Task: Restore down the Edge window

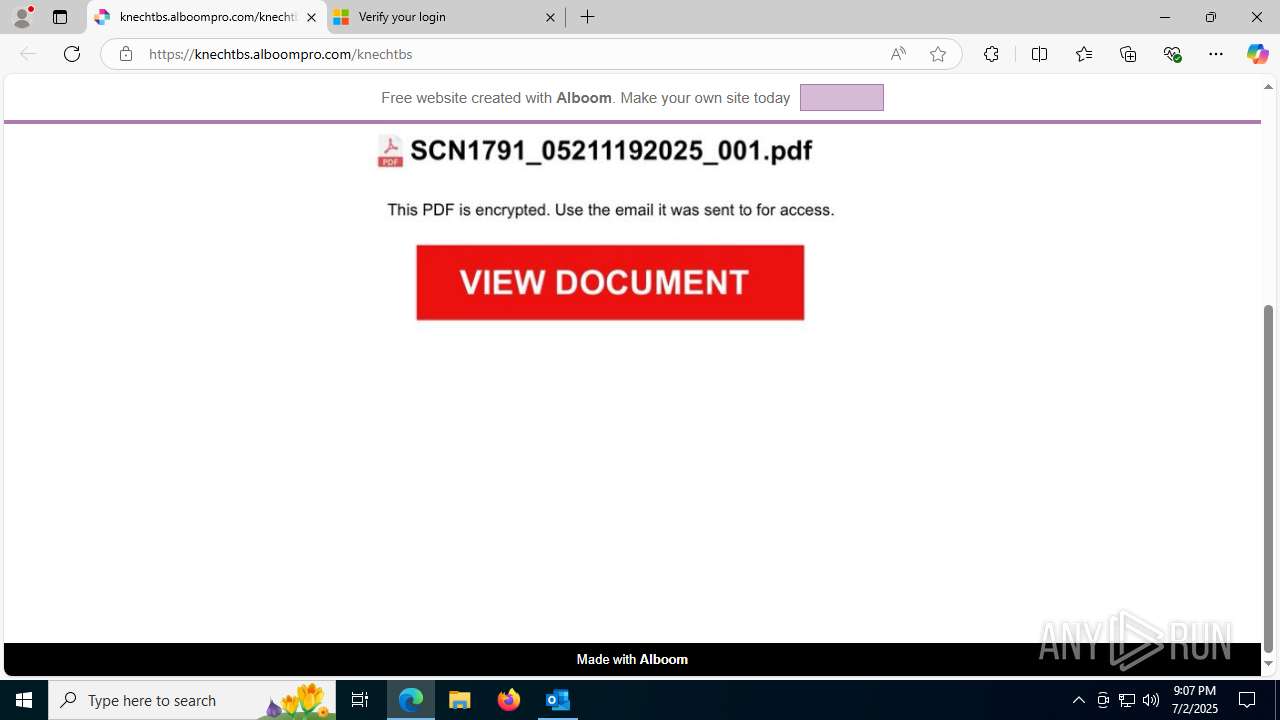Action: (x=1211, y=17)
